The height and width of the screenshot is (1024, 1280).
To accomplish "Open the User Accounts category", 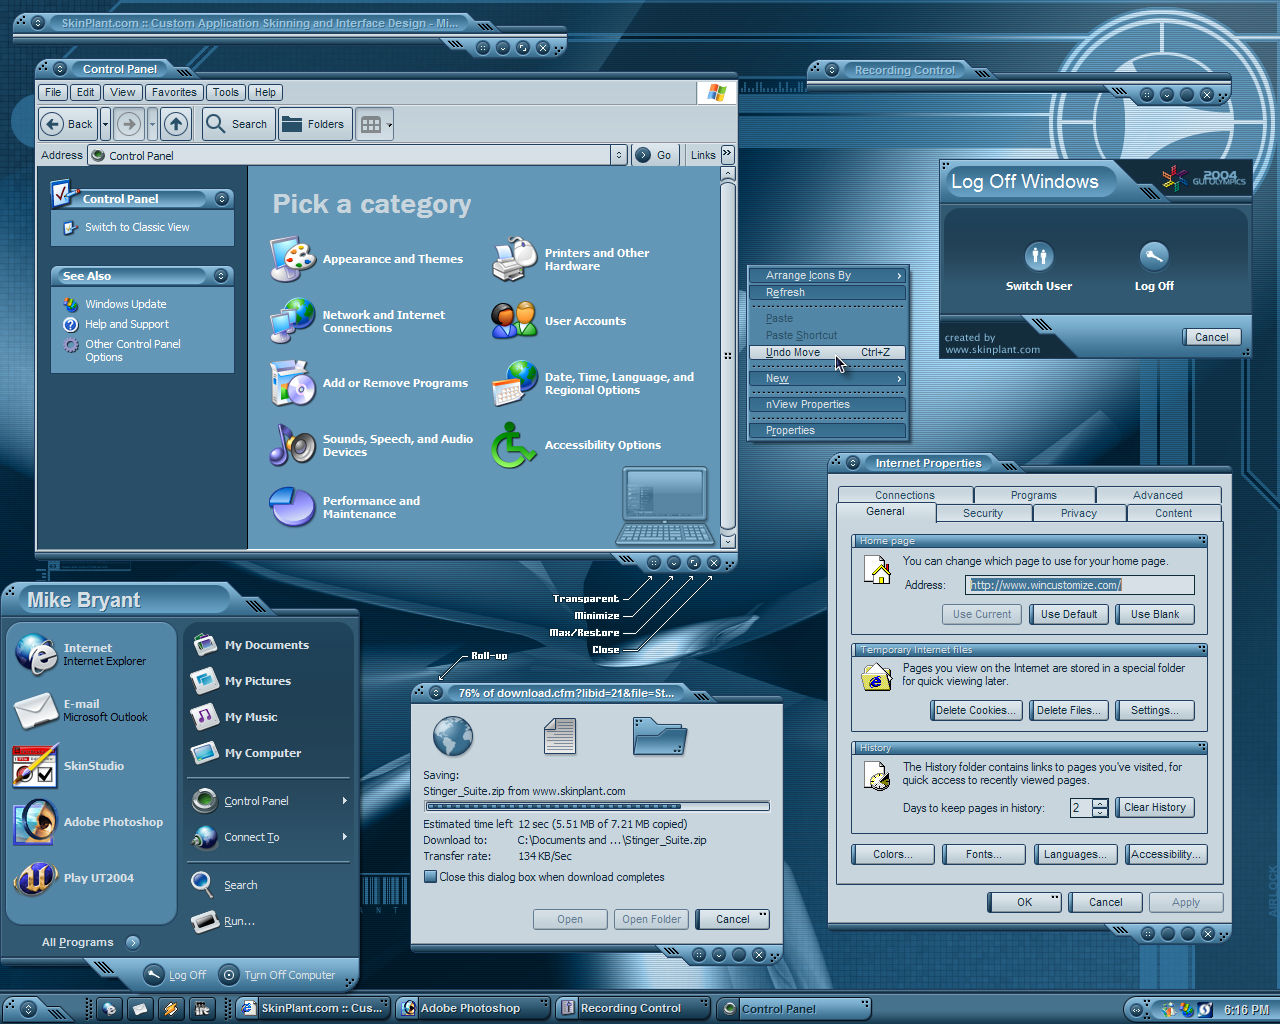I will click(x=586, y=320).
